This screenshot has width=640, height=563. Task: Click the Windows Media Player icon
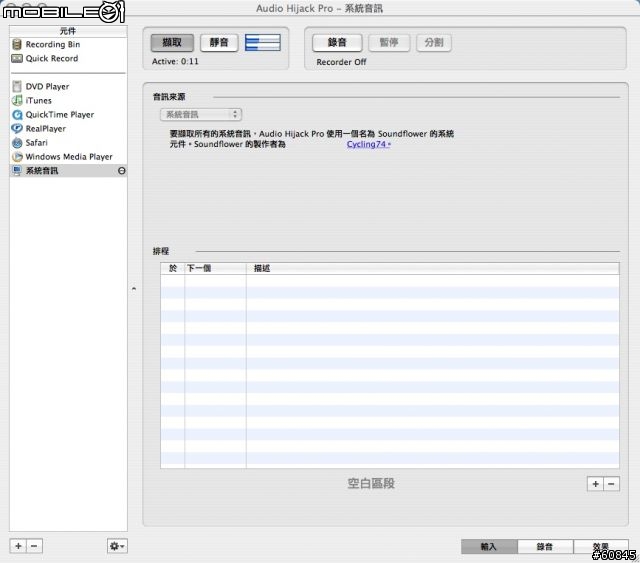[x=17, y=157]
